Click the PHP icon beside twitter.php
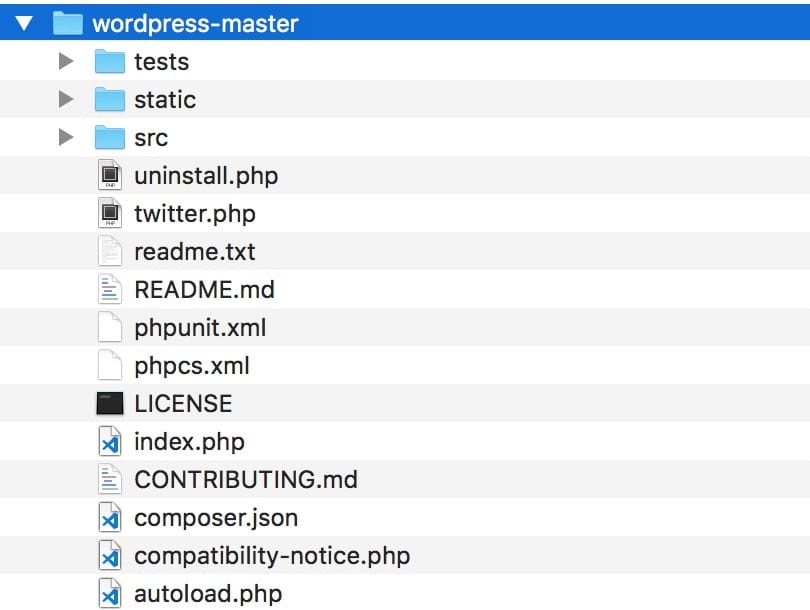 109,214
